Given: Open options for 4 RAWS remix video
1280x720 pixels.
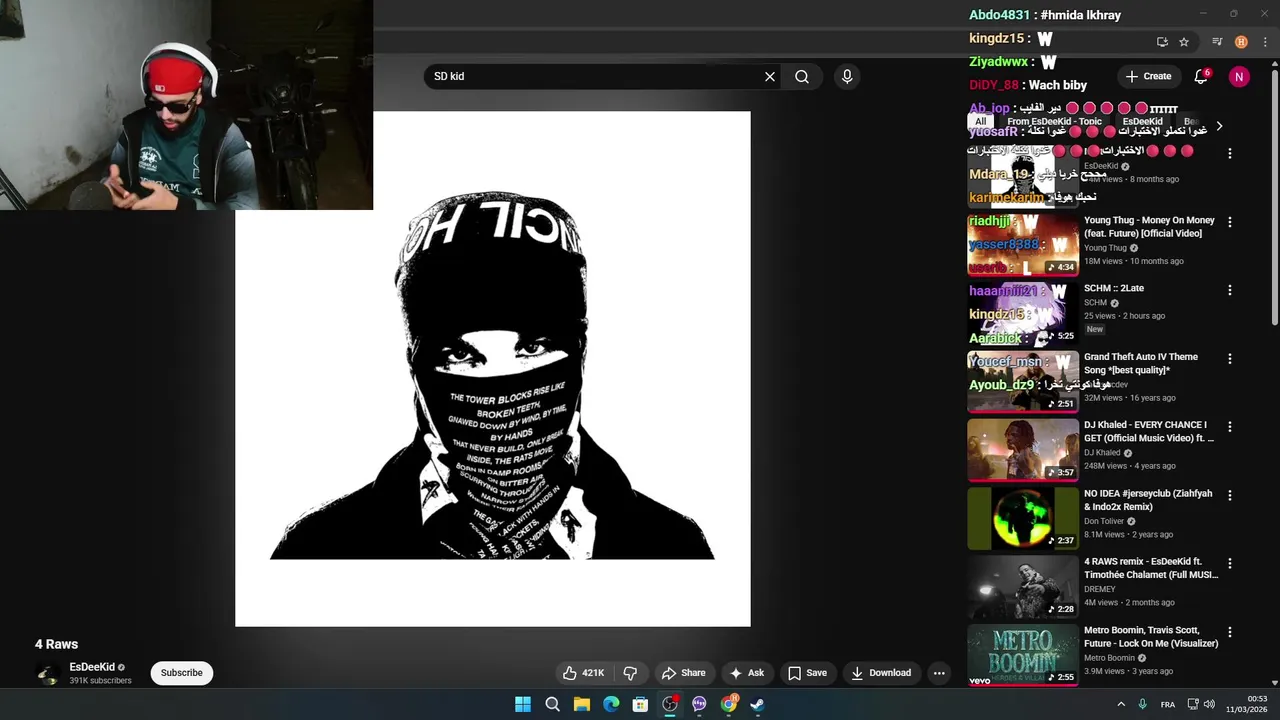Looking at the screenshot, I should pyautogui.click(x=1230, y=563).
